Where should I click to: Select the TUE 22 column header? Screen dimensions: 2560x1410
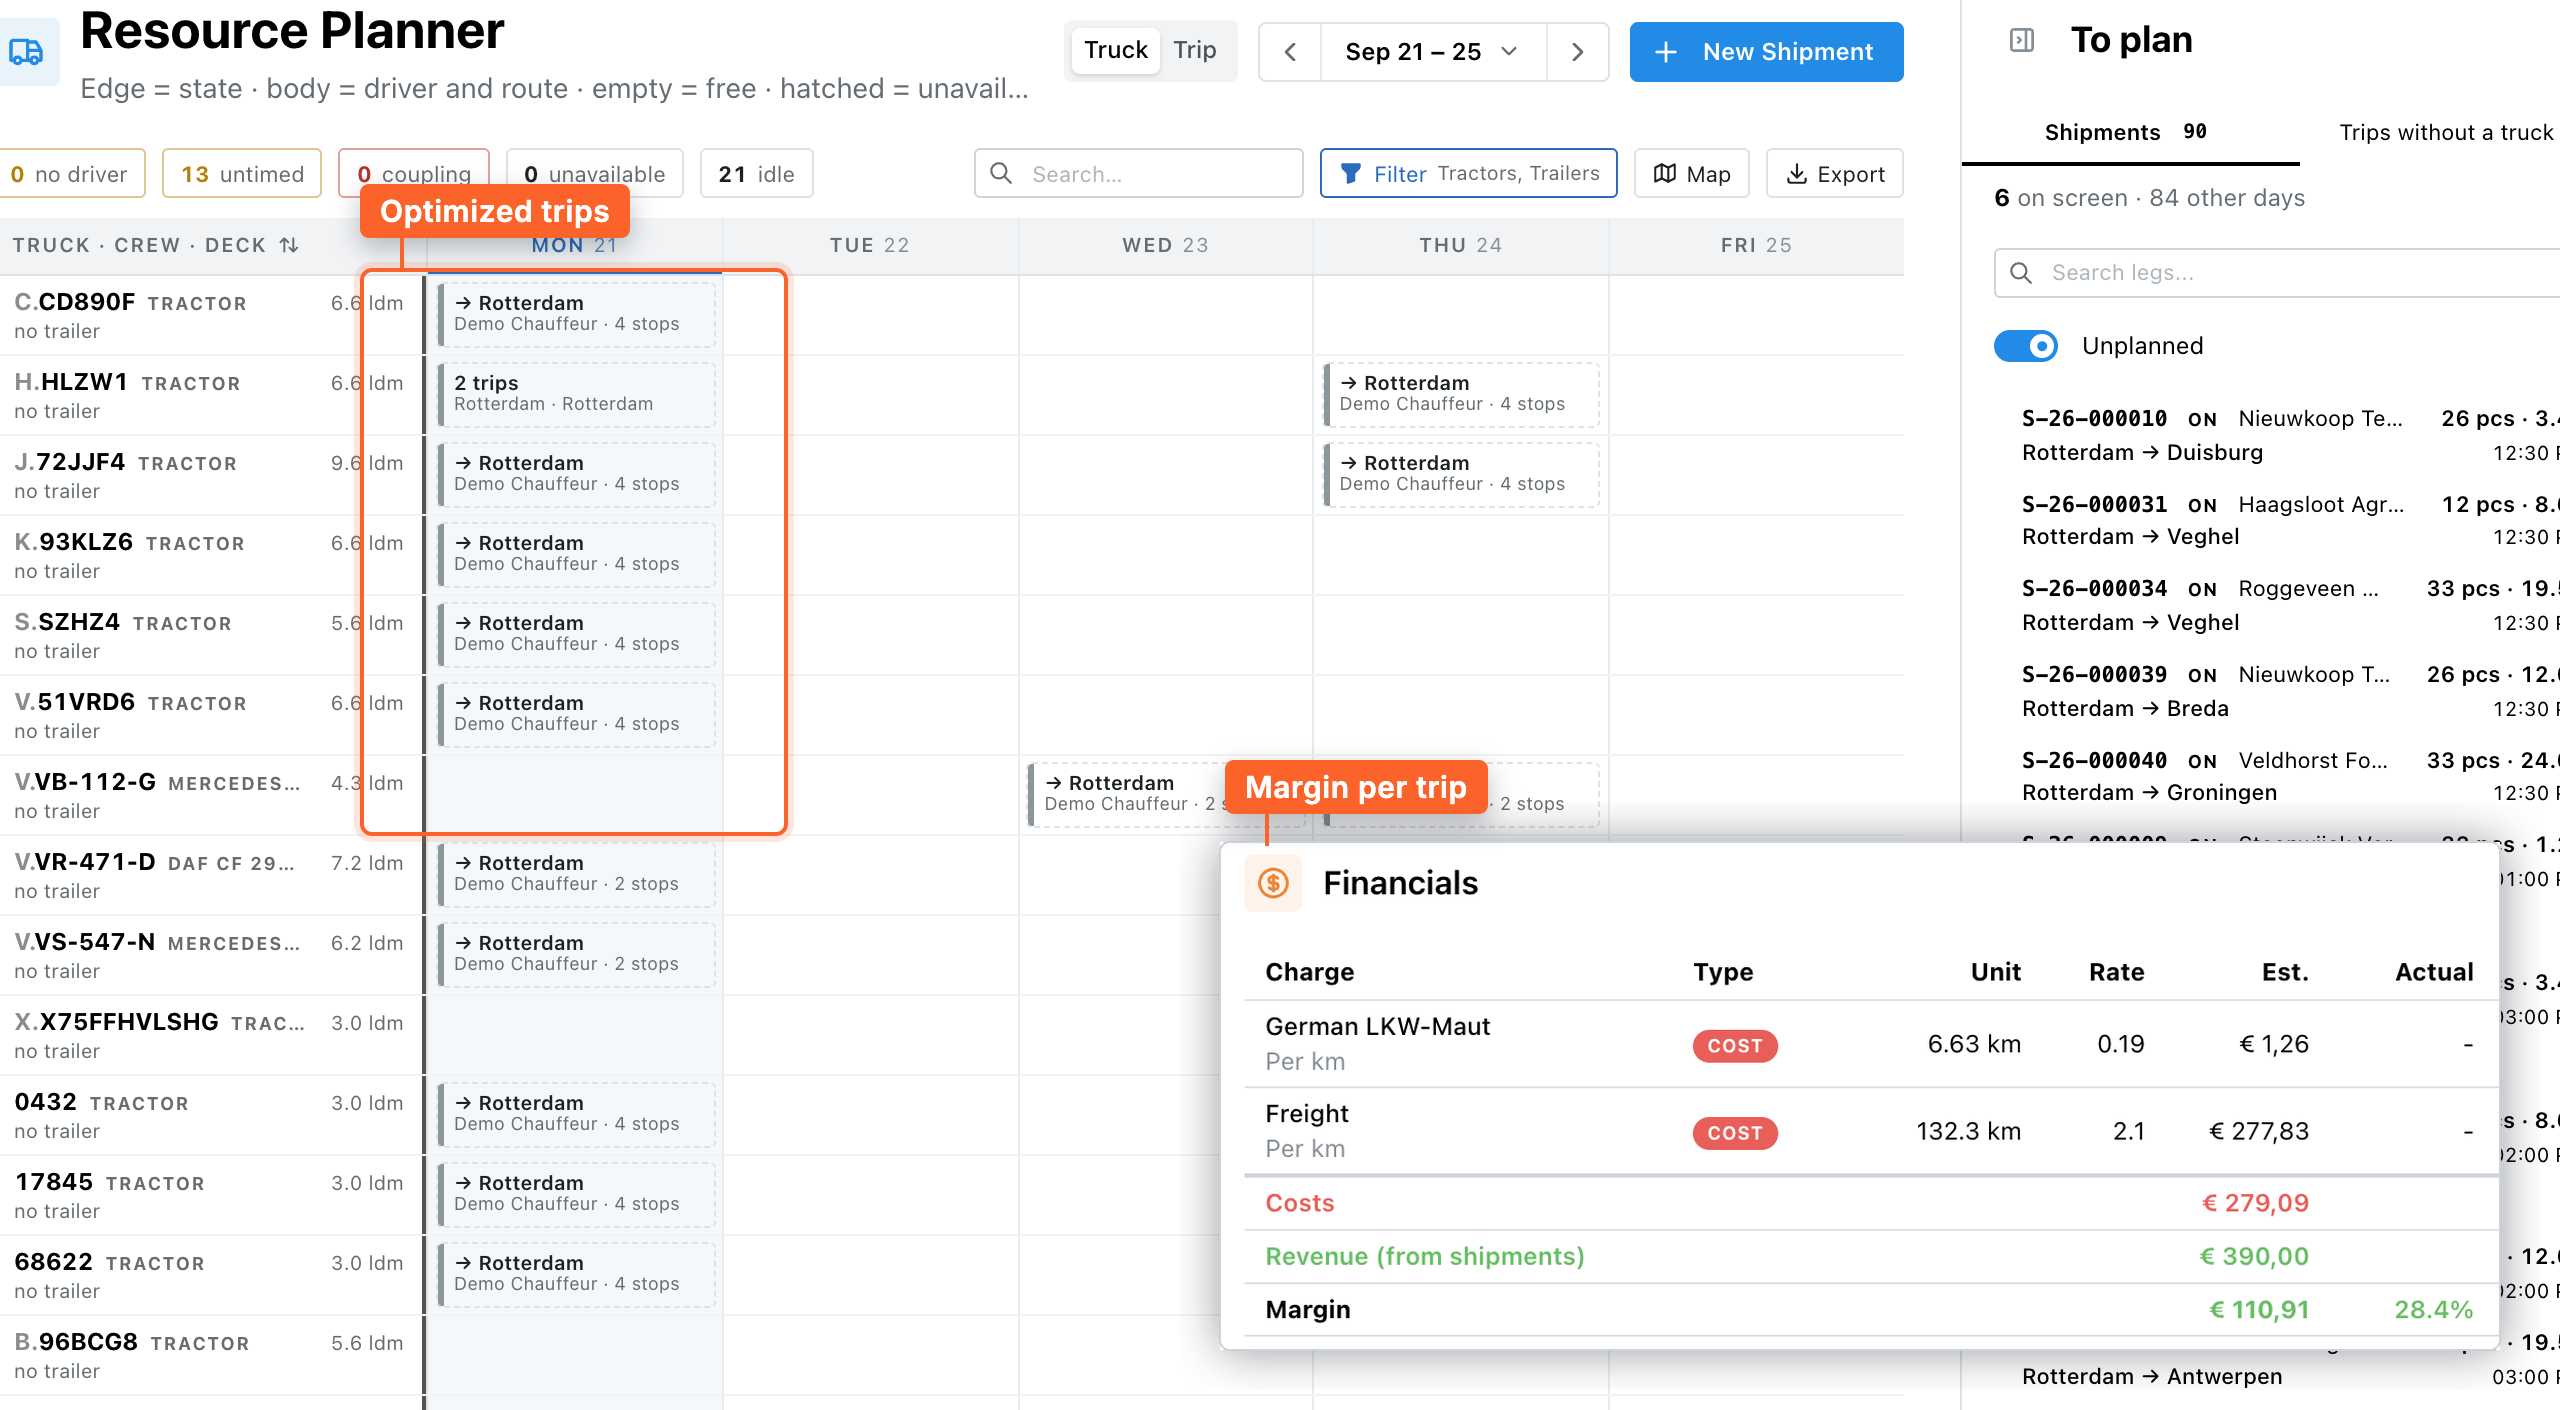pos(870,245)
